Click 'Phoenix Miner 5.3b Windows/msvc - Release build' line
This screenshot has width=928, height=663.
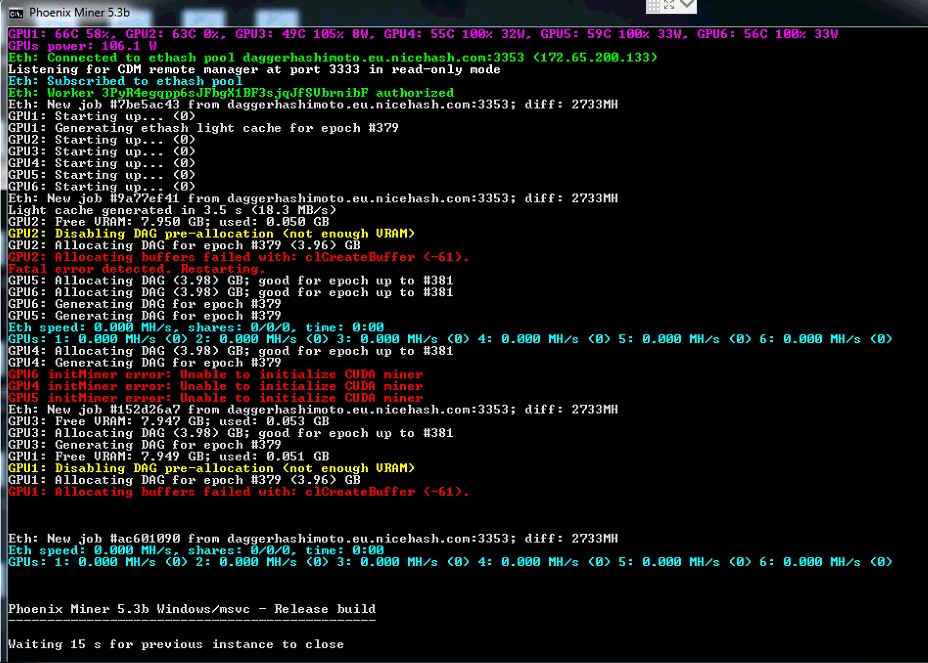point(192,609)
